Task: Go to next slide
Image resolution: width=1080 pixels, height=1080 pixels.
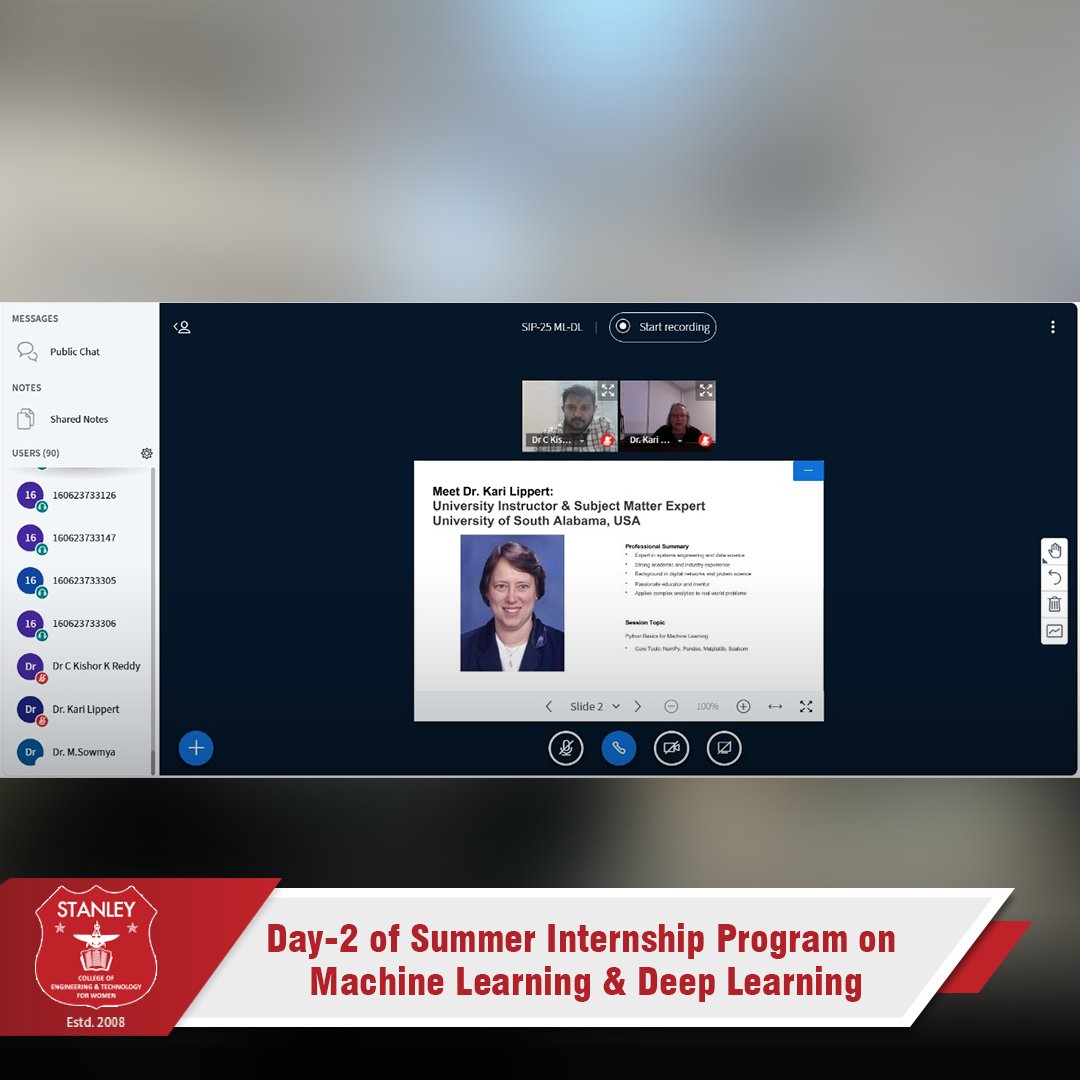Action: pyautogui.click(x=638, y=707)
